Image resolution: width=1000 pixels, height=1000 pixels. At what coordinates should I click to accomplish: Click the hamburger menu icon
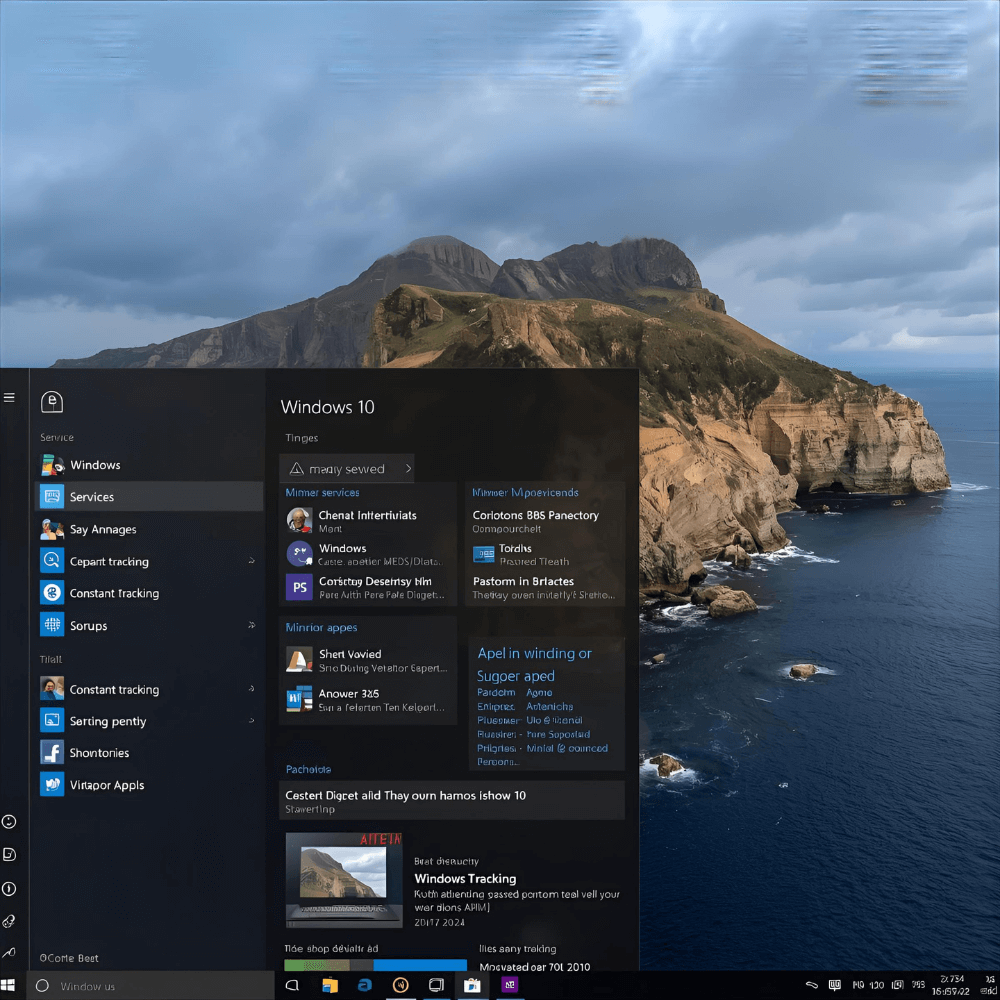[x=9, y=398]
